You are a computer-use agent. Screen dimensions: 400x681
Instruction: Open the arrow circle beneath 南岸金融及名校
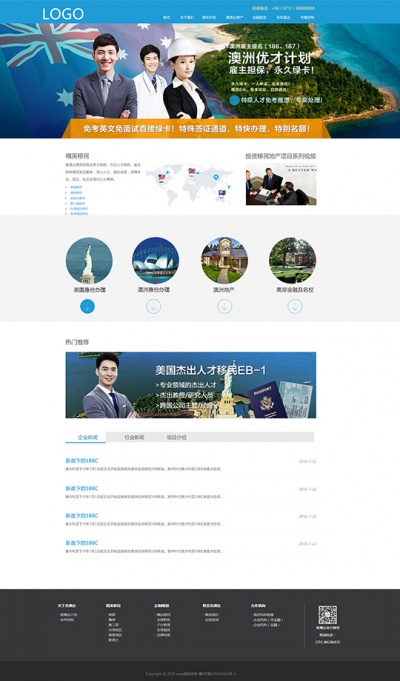point(295,306)
